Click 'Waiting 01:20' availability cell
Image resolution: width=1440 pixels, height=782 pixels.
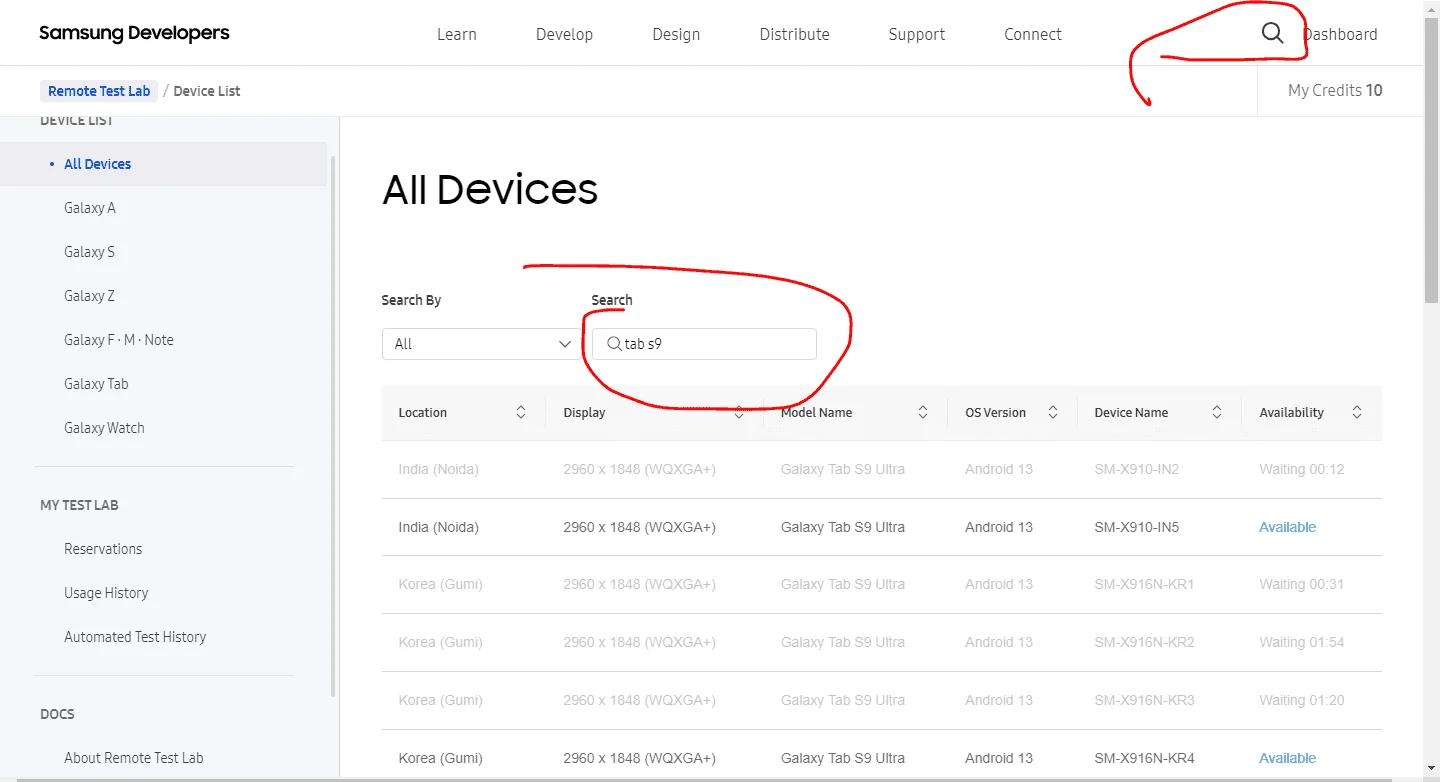[1301, 700]
